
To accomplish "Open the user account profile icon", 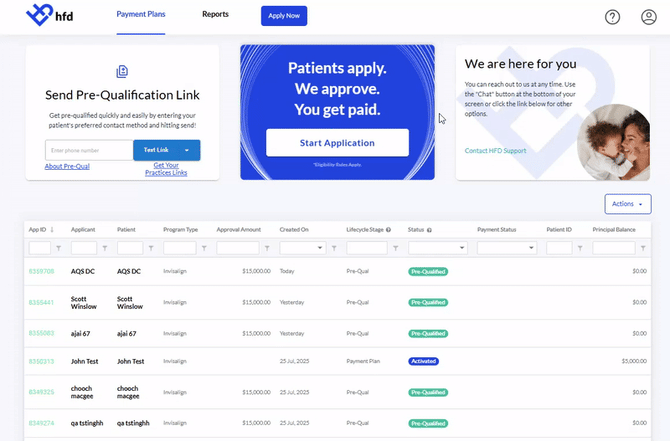I will point(649,17).
